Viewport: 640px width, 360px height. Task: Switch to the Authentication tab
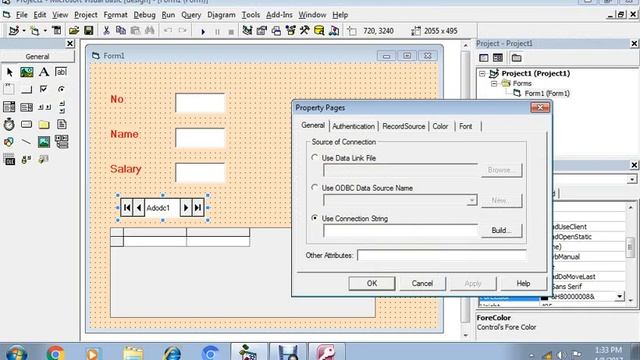click(x=353, y=127)
